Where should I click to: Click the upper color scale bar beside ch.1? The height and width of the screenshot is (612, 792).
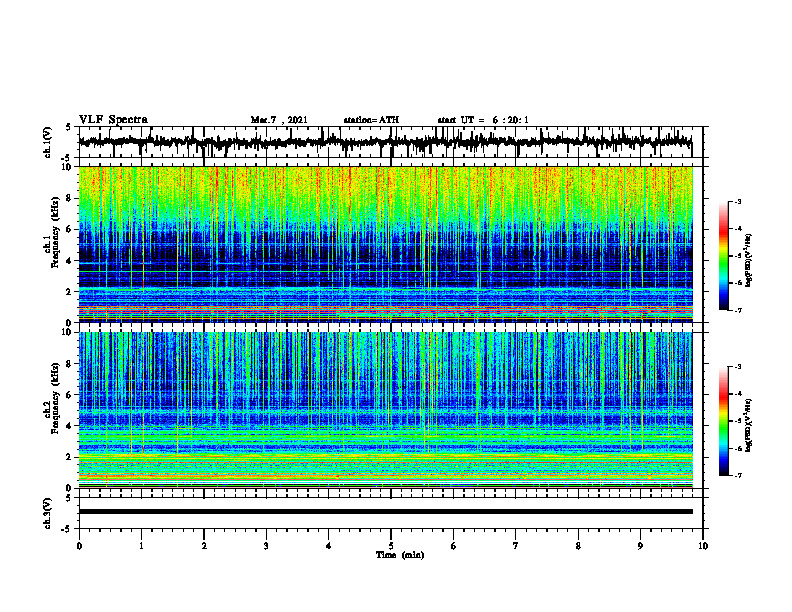[x=724, y=256]
